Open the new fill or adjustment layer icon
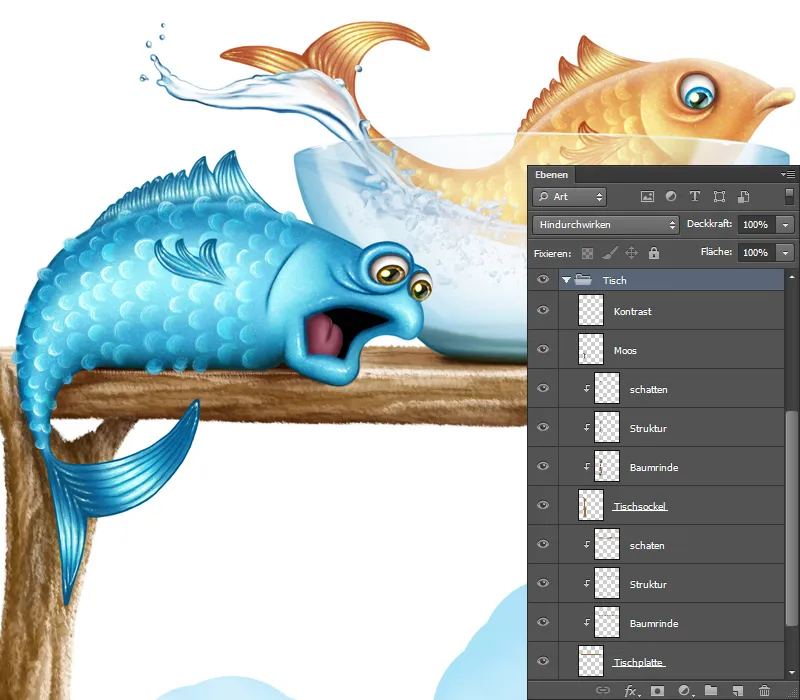The image size is (800, 700). [x=683, y=691]
